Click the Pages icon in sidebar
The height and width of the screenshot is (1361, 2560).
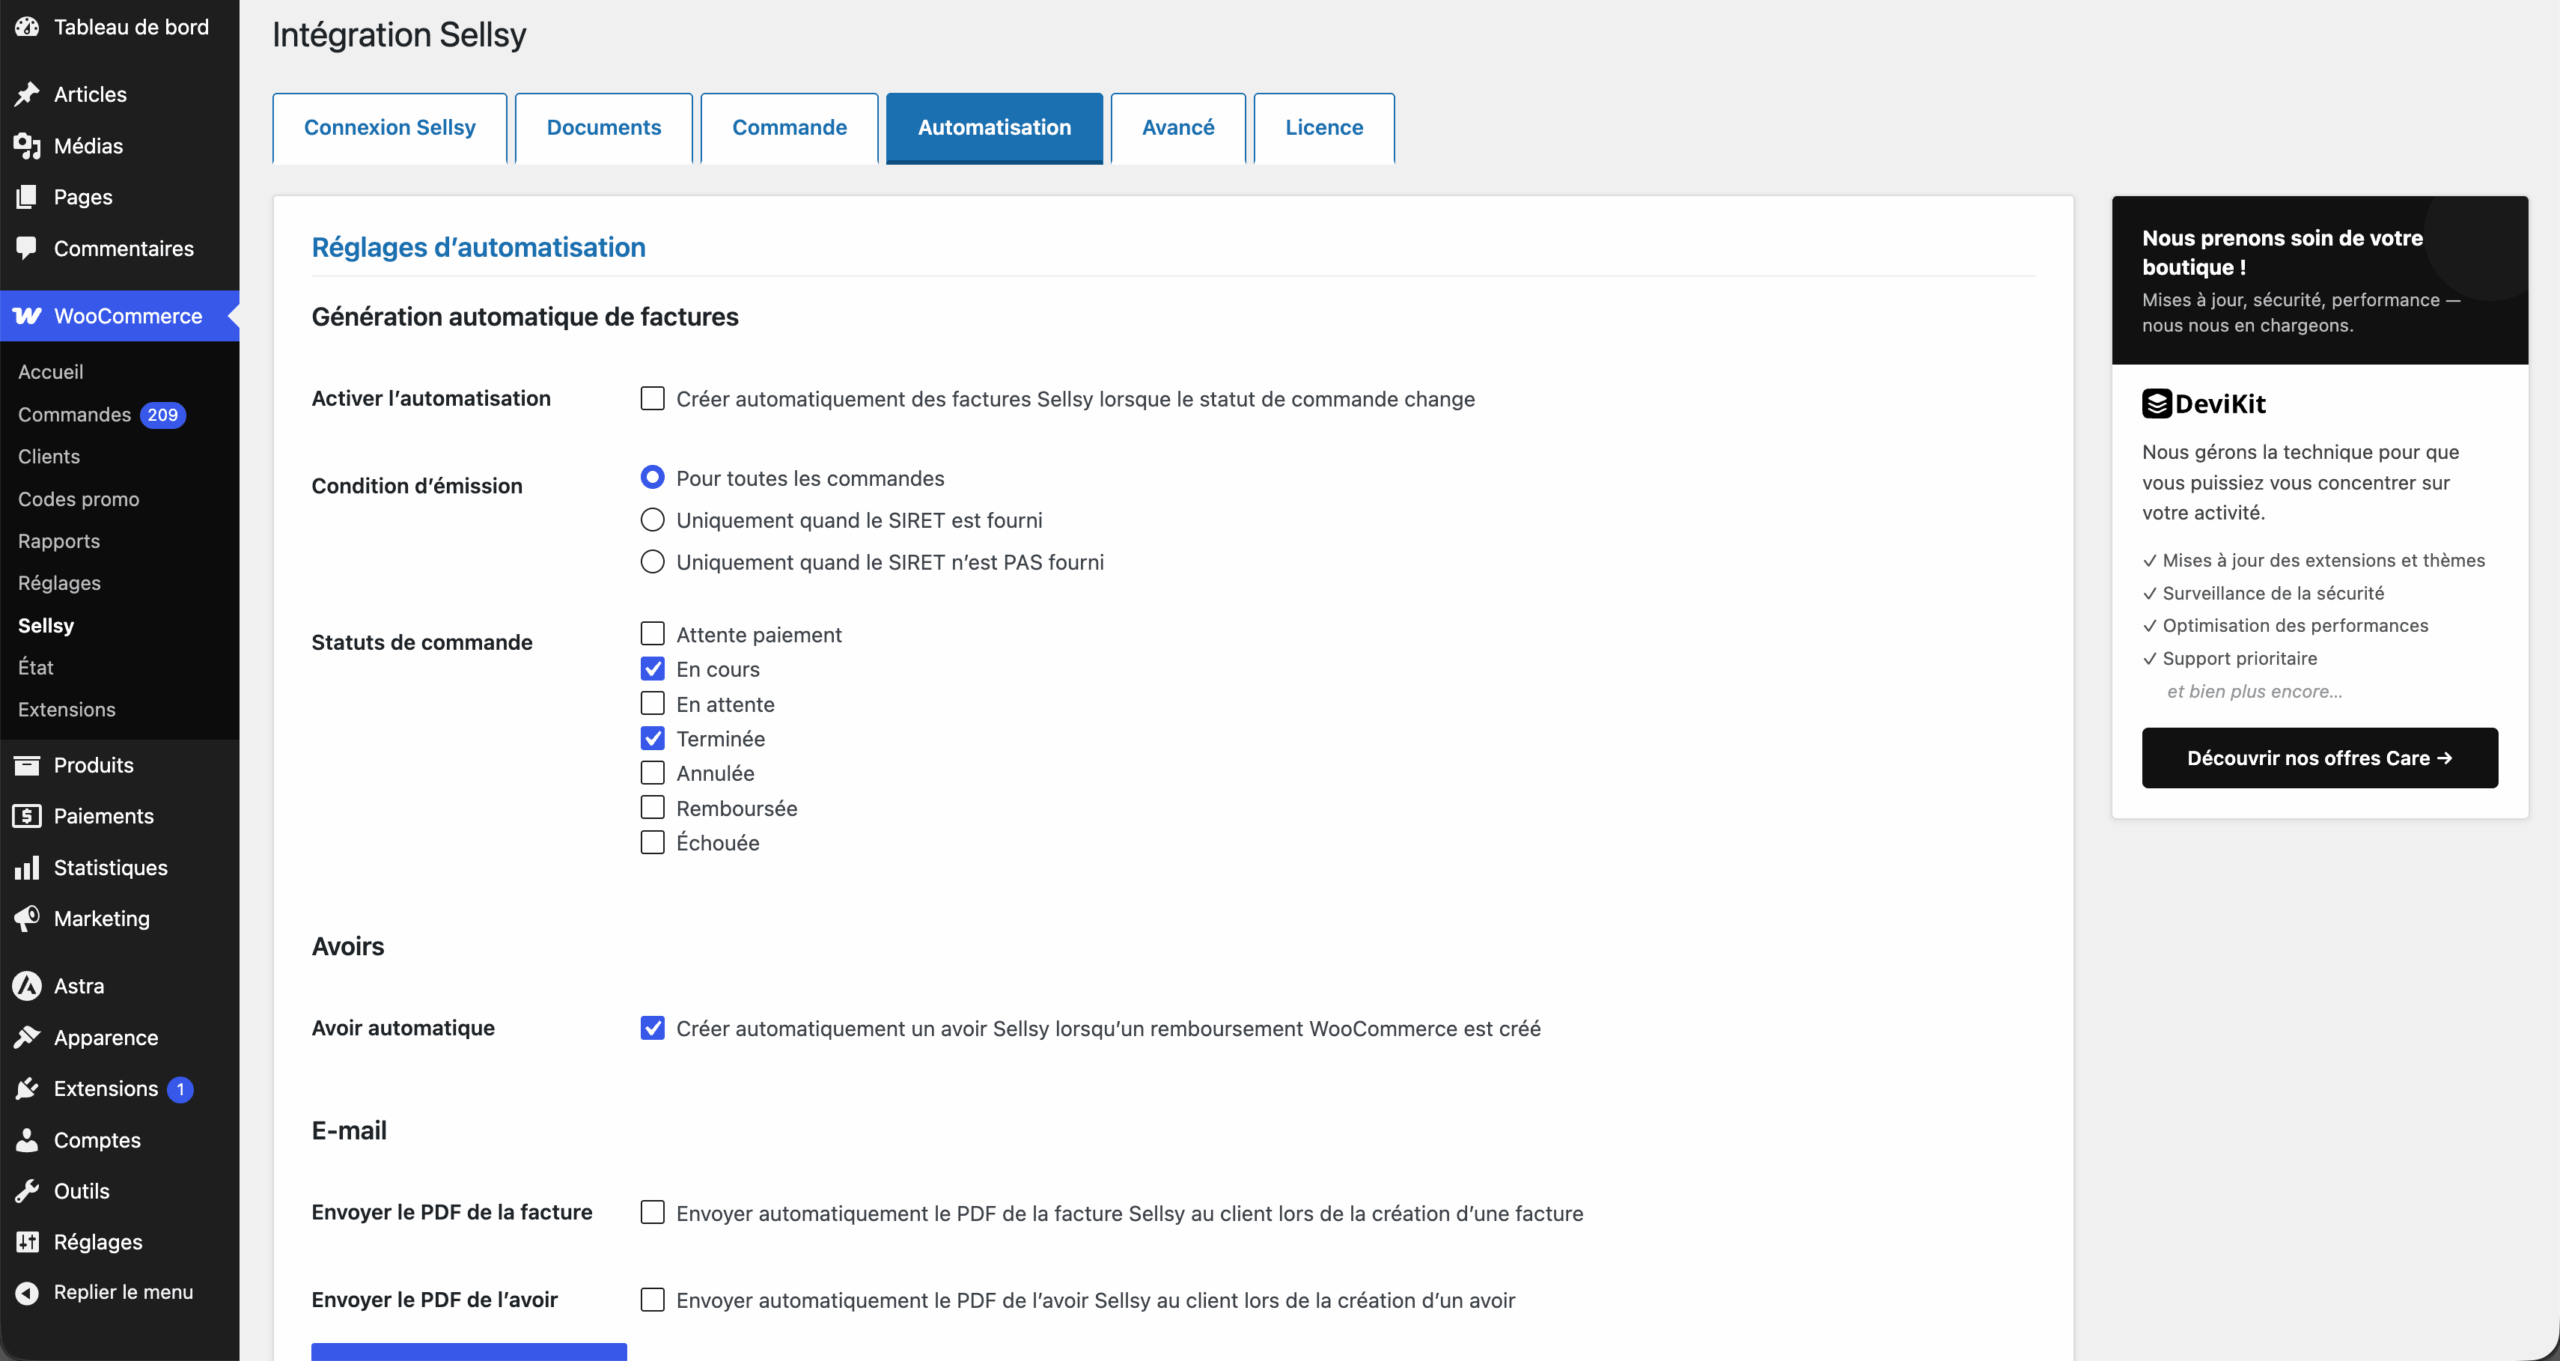(x=27, y=197)
